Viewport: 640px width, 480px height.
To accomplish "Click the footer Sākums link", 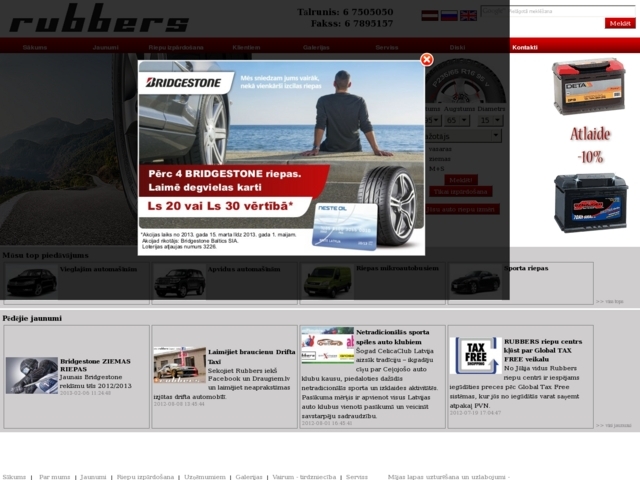I will pos(14,477).
